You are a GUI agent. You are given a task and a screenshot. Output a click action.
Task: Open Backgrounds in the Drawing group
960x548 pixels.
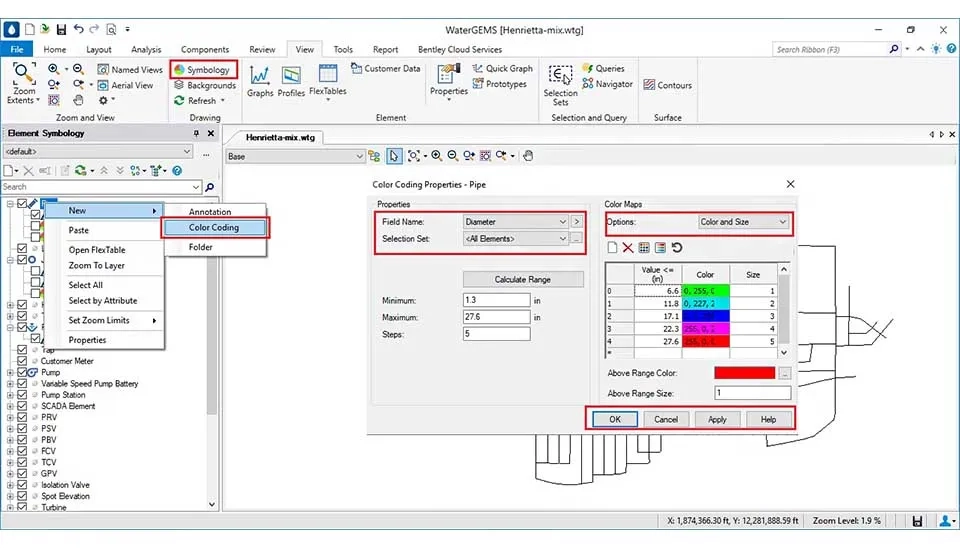point(204,85)
